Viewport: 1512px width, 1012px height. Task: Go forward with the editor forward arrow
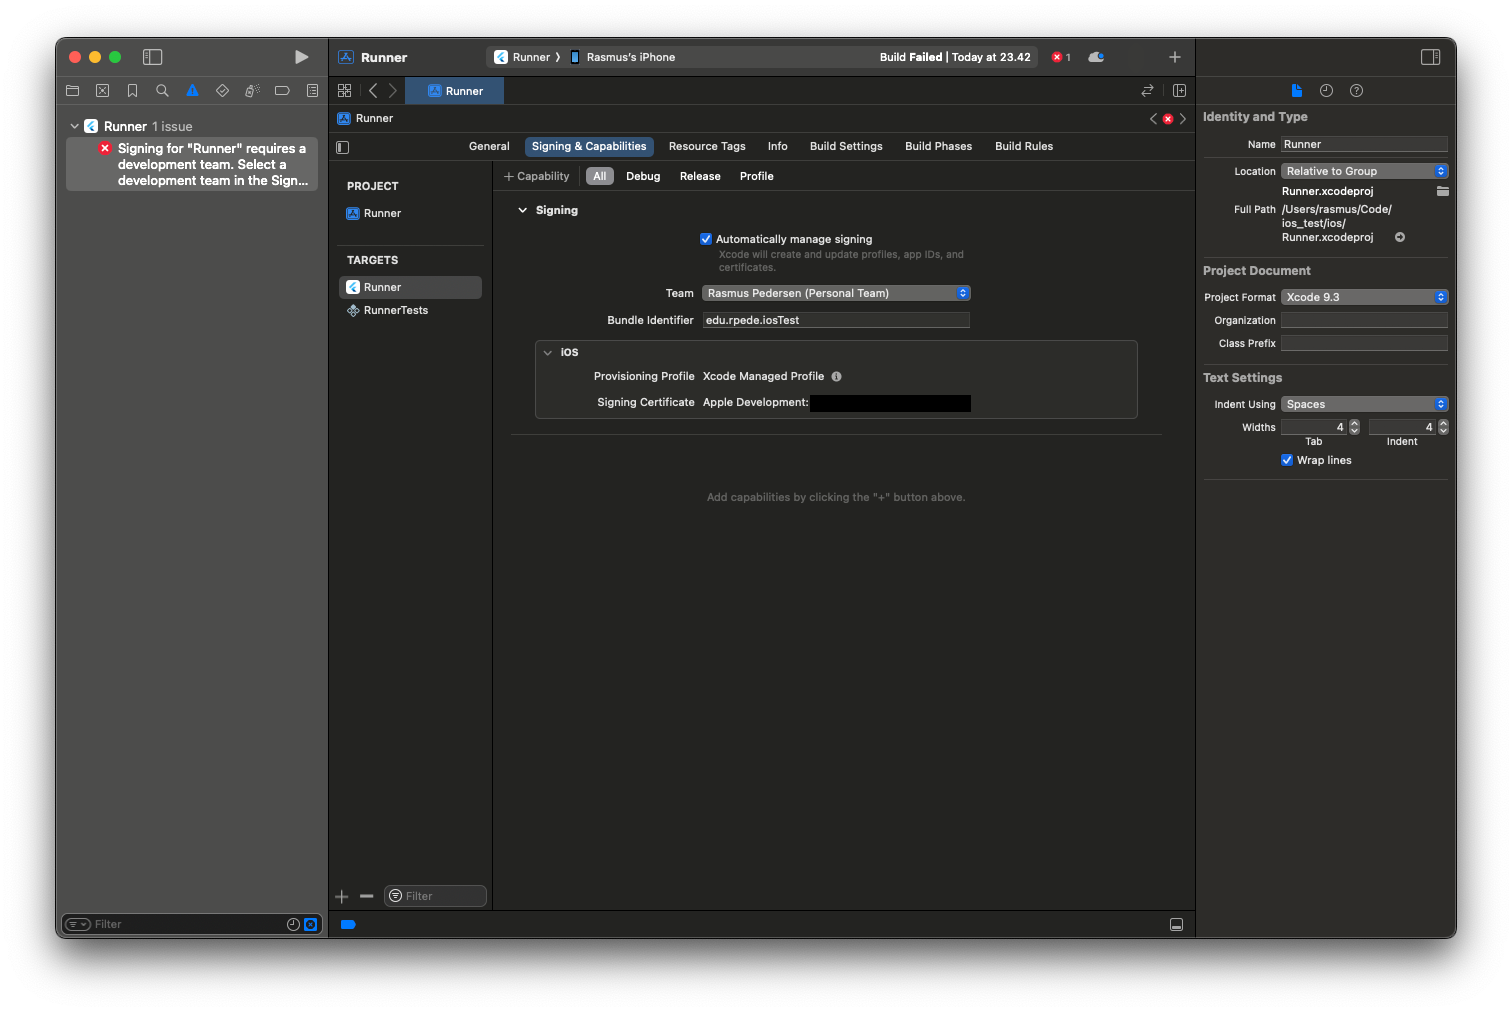pyautogui.click(x=393, y=90)
